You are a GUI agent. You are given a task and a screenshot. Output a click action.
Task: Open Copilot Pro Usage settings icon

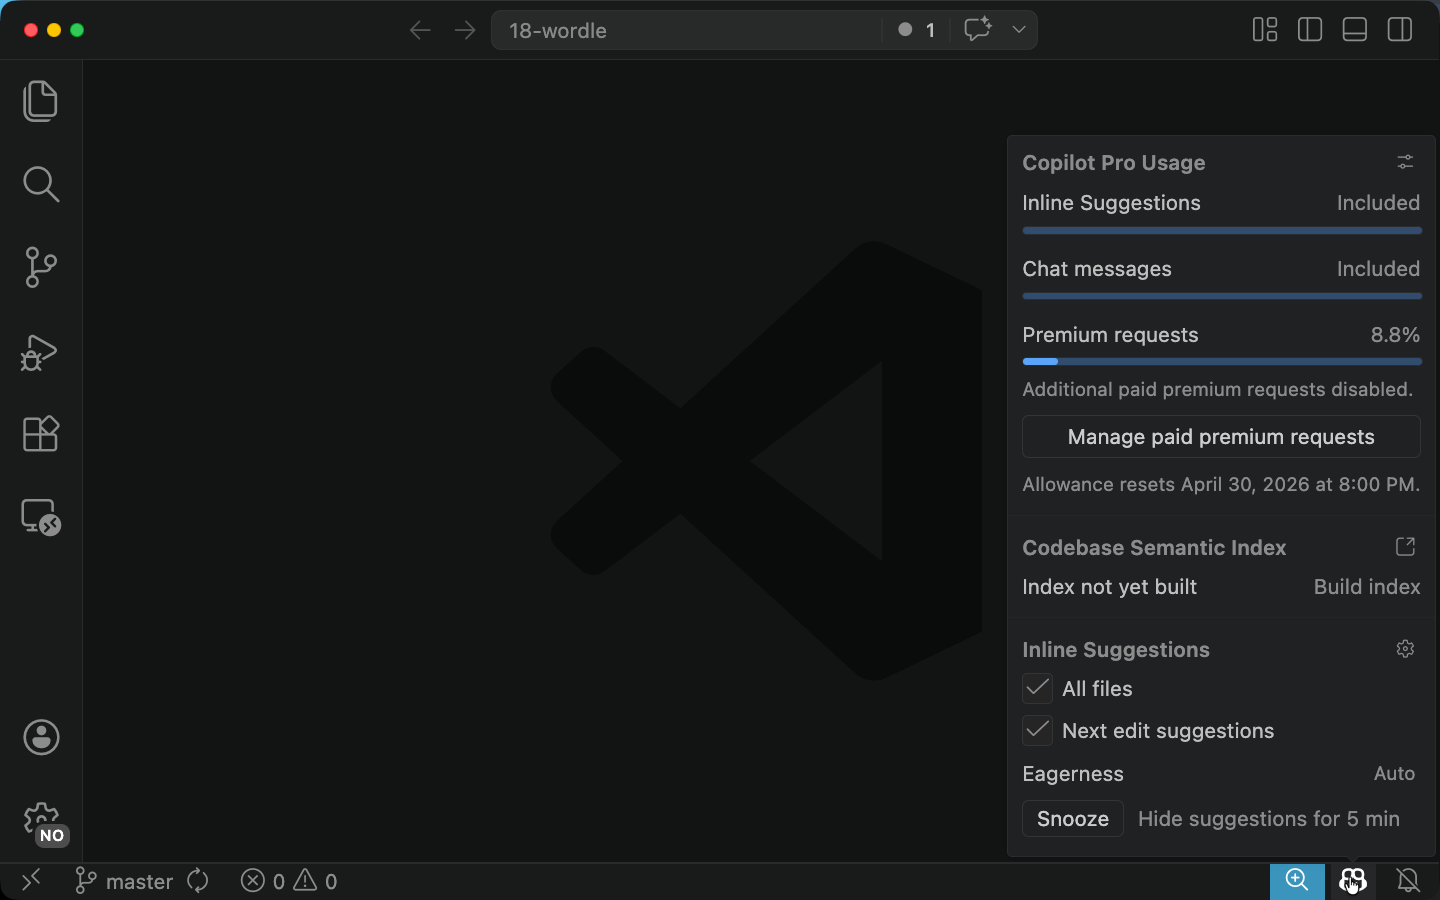point(1405,162)
